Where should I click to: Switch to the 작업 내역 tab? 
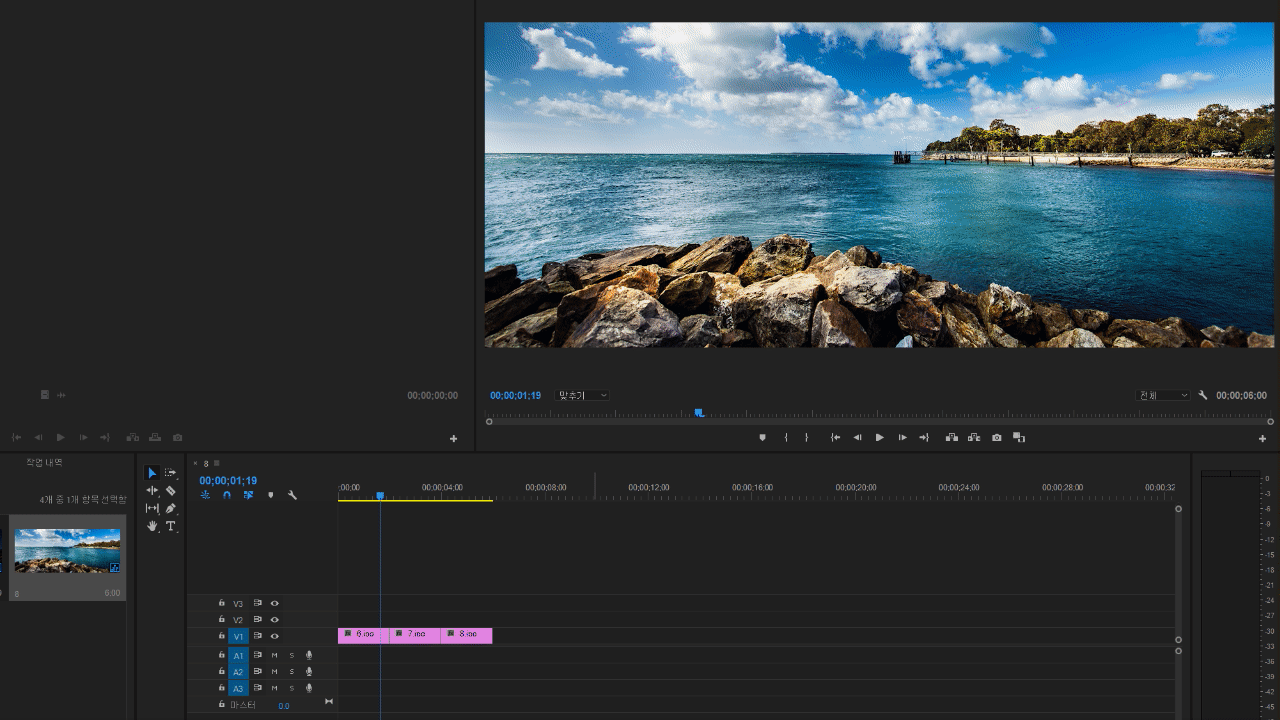pyautogui.click(x=45, y=463)
